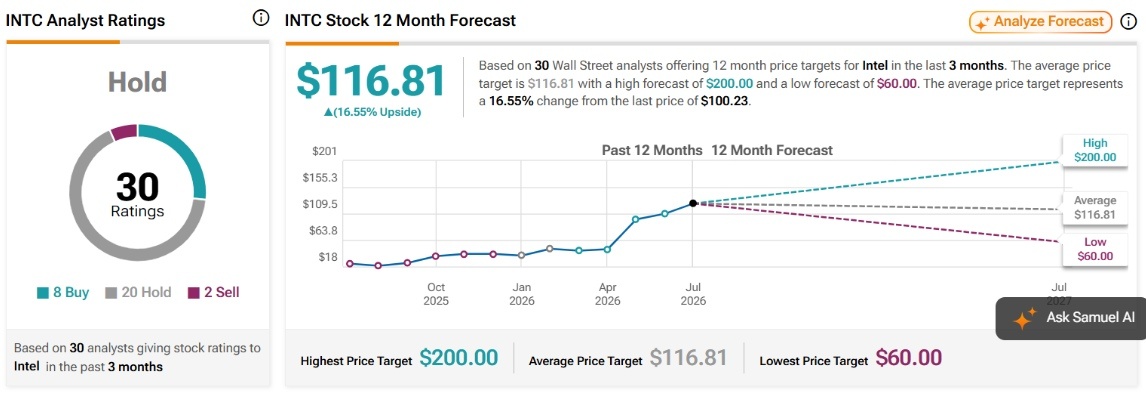This screenshot has height=399, width=1146.
Task: Click the 30 Ratings donut center
Action: coord(137,194)
